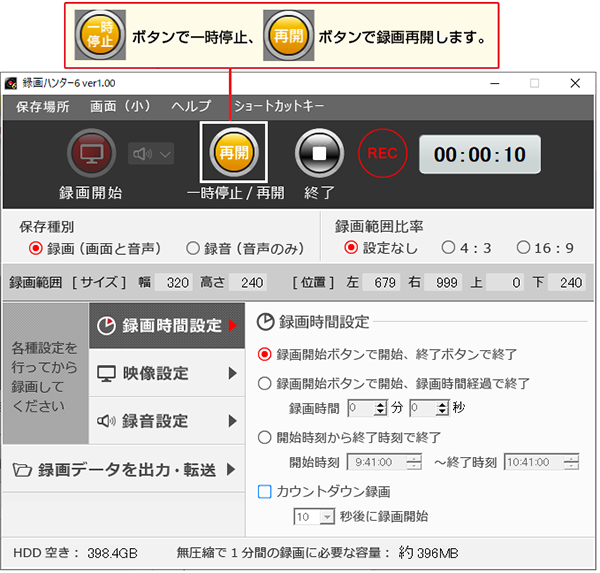Click the 秒 seconds field
Image resolution: width=600 pixels, height=573 pixels.
pos(422,408)
